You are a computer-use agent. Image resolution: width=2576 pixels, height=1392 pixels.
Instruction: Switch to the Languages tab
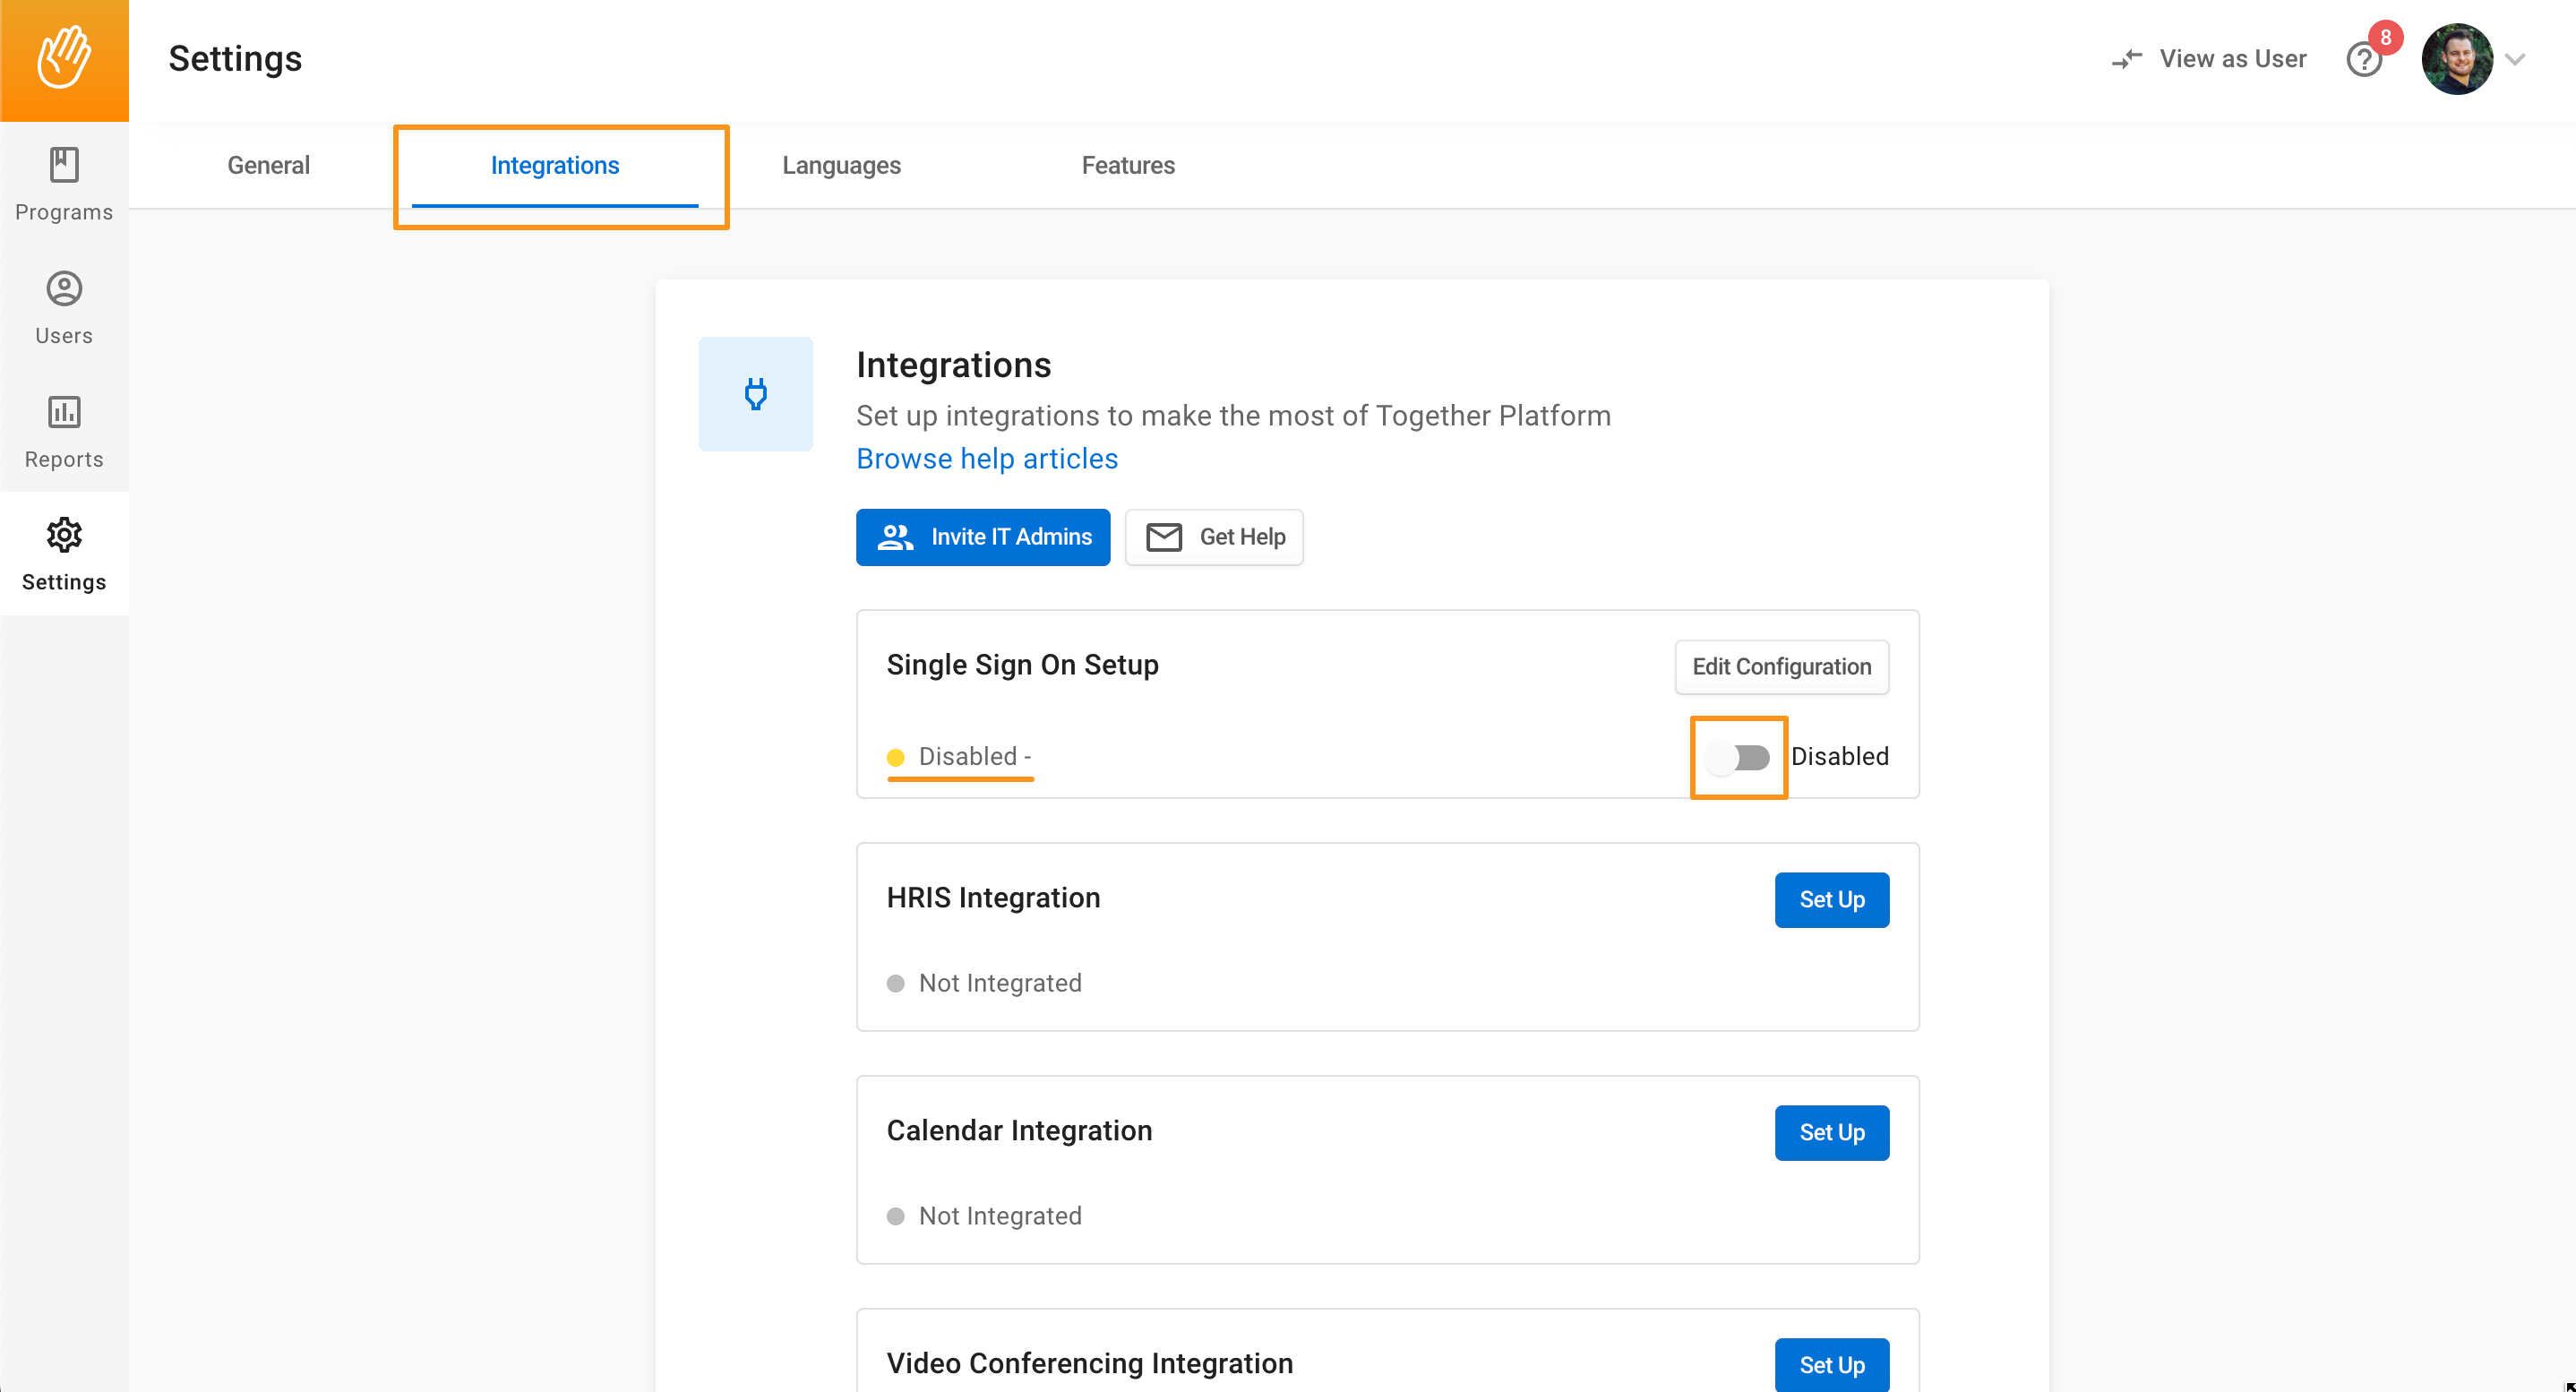coord(841,166)
